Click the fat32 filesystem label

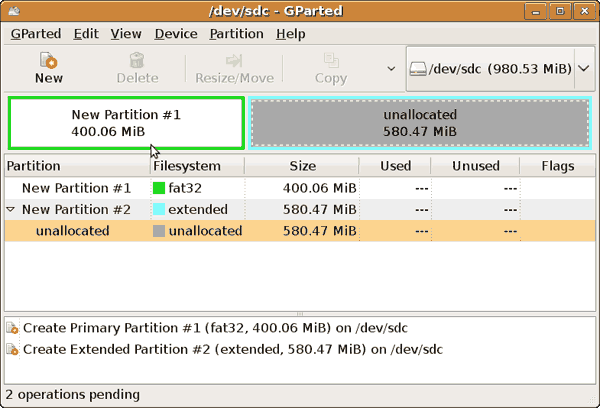tap(185, 188)
